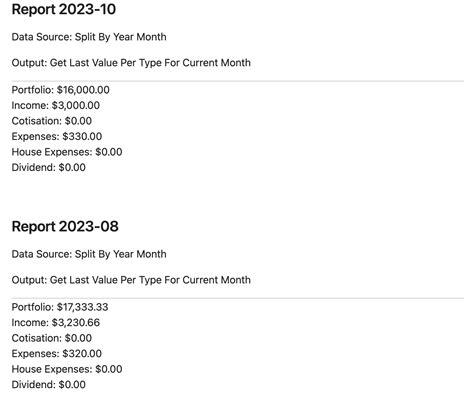Click divider line below 2023-10 Output text
This screenshot has height=393, width=474.
(238, 81)
